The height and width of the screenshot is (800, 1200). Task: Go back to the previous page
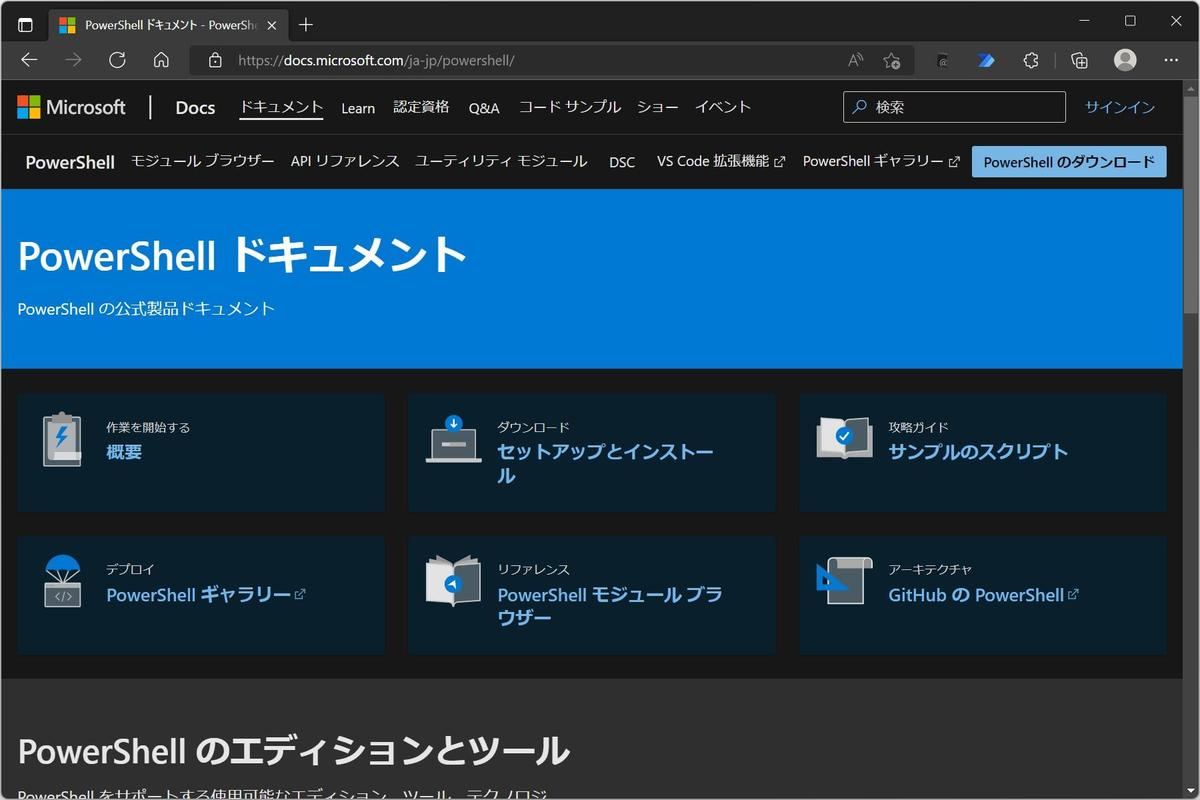tap(29, 60)
